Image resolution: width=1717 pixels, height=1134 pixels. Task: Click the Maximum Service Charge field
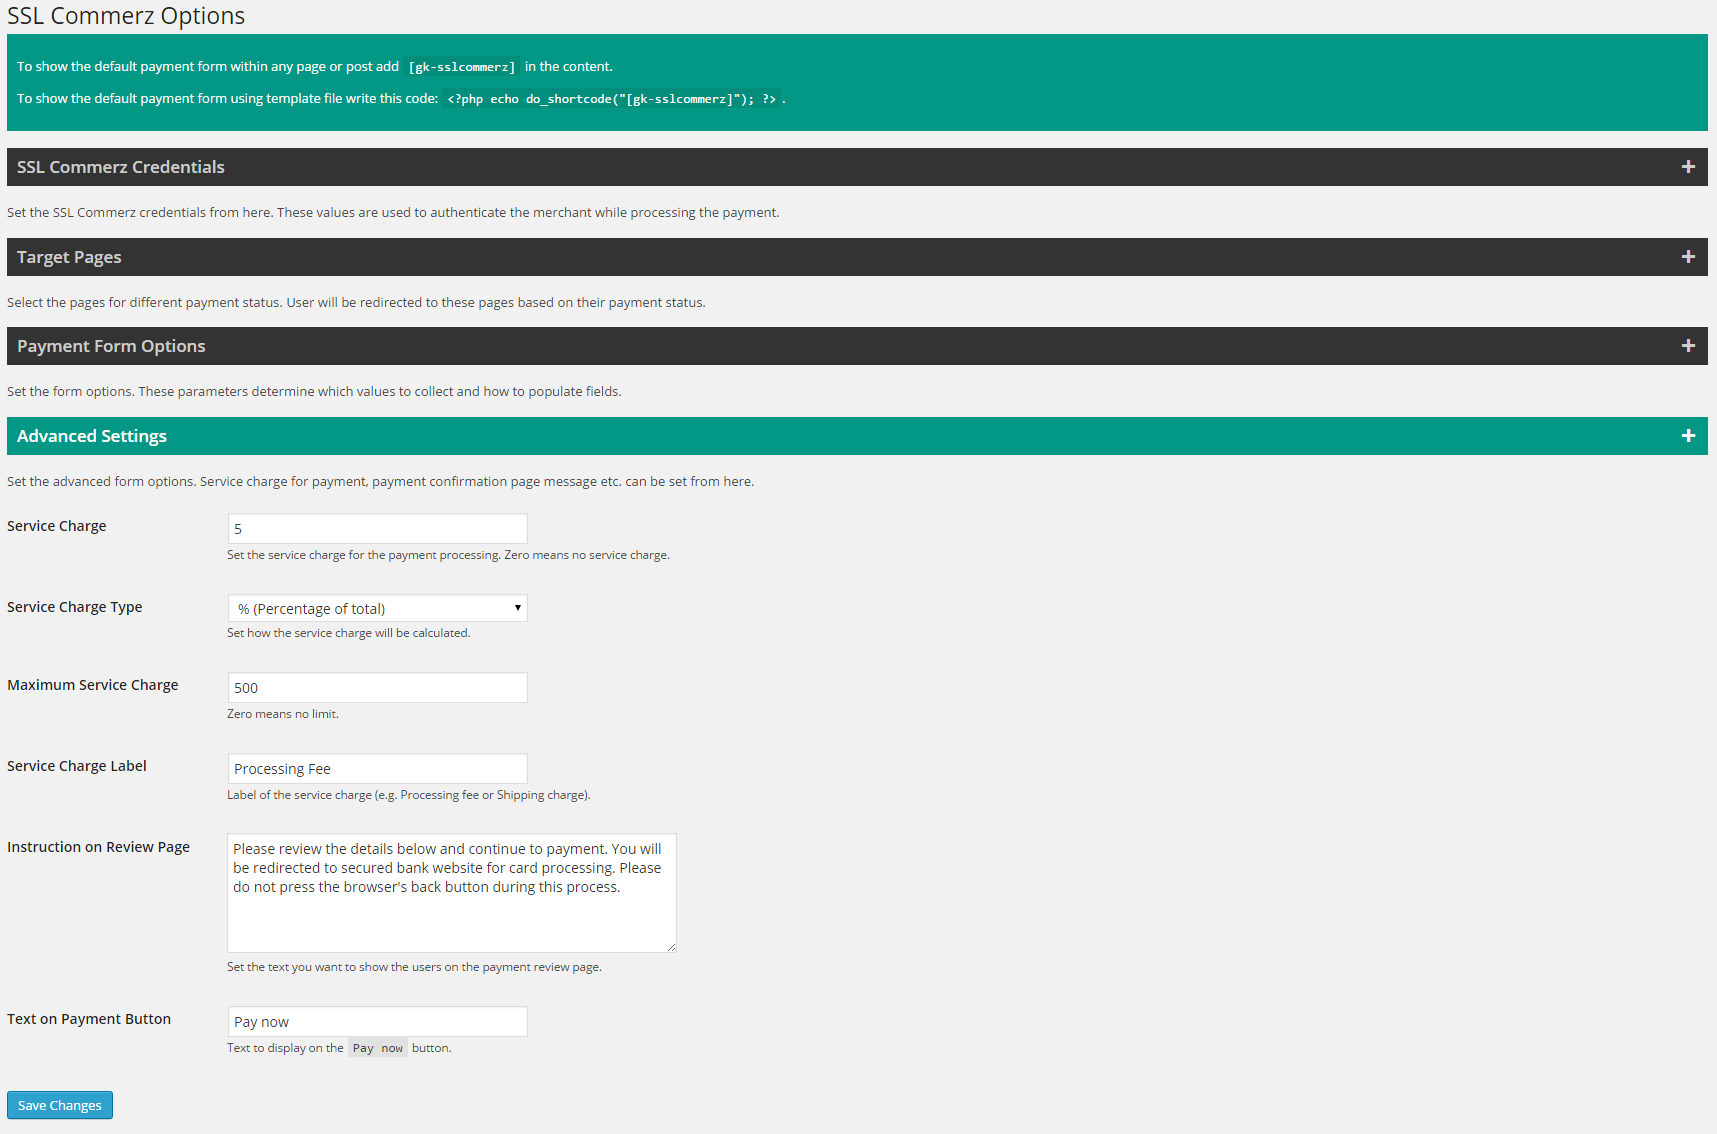pyautogui.click(x=378, y=688)
